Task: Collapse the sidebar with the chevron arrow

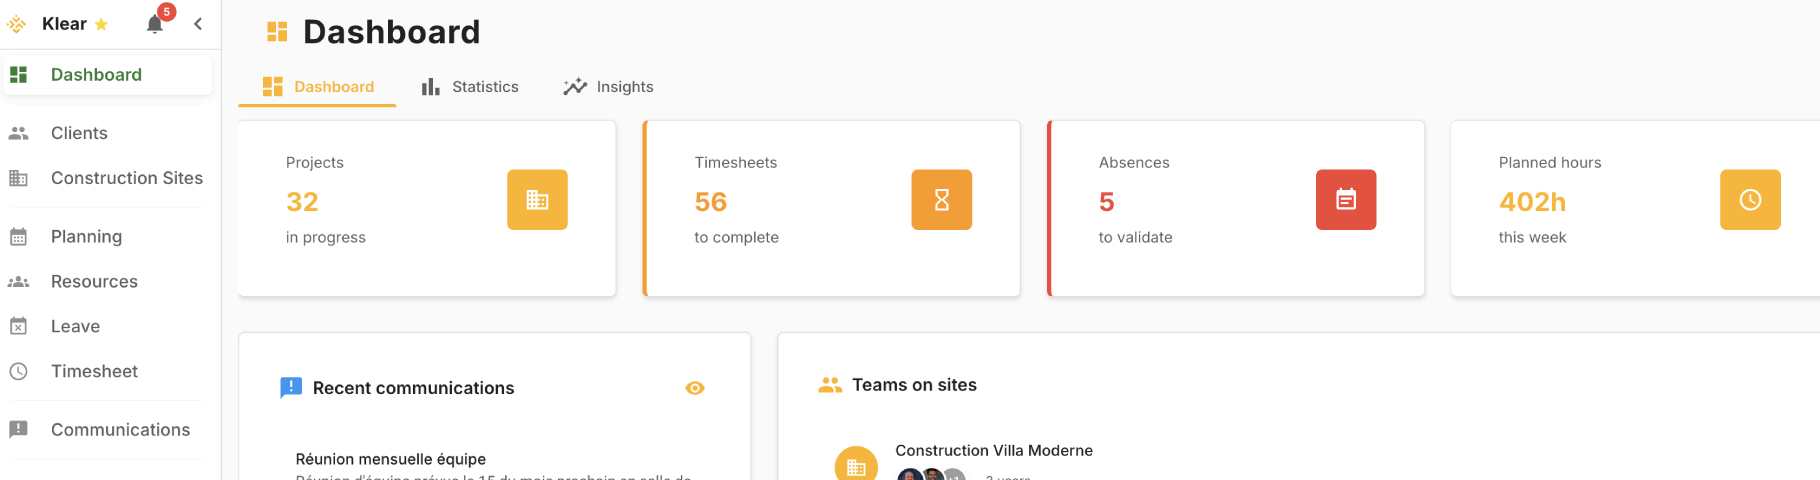Action: 198,24
